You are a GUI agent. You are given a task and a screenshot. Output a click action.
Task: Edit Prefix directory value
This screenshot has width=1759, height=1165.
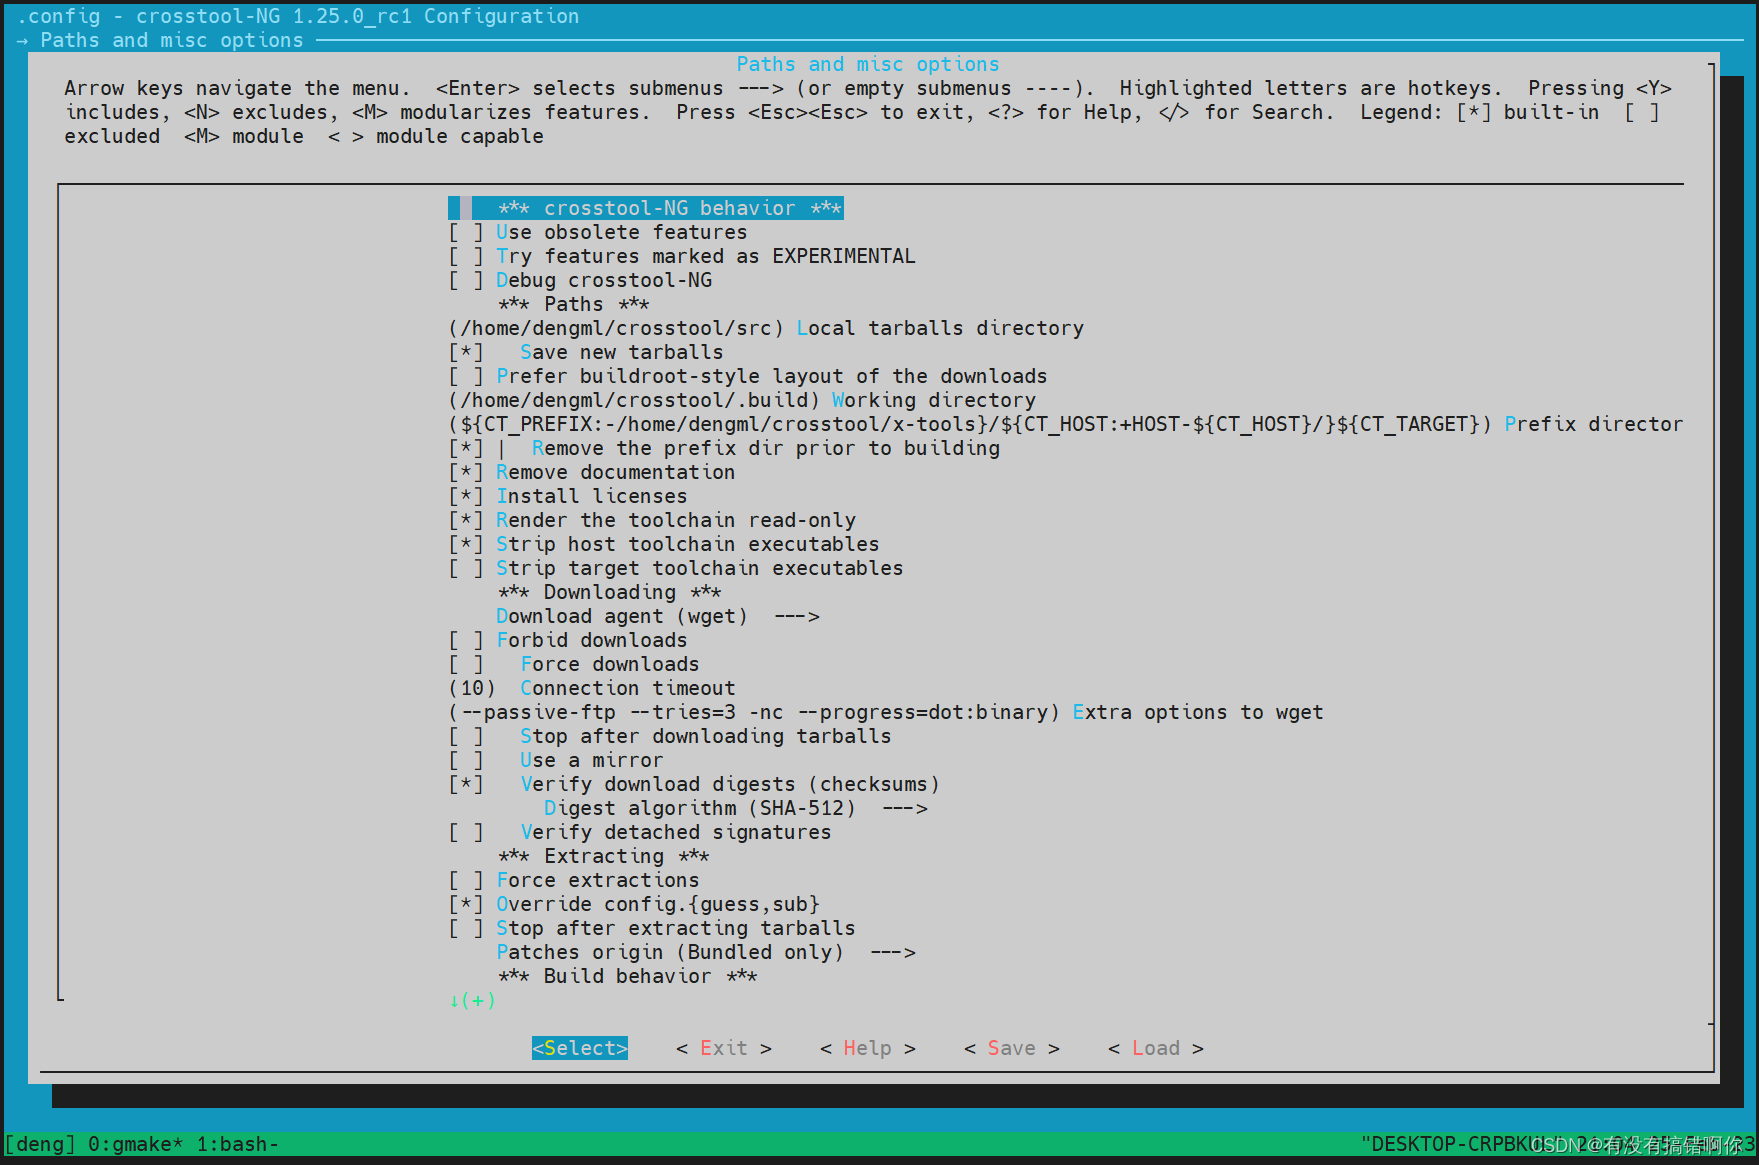pyautogui.click(x=1066, y=424)
